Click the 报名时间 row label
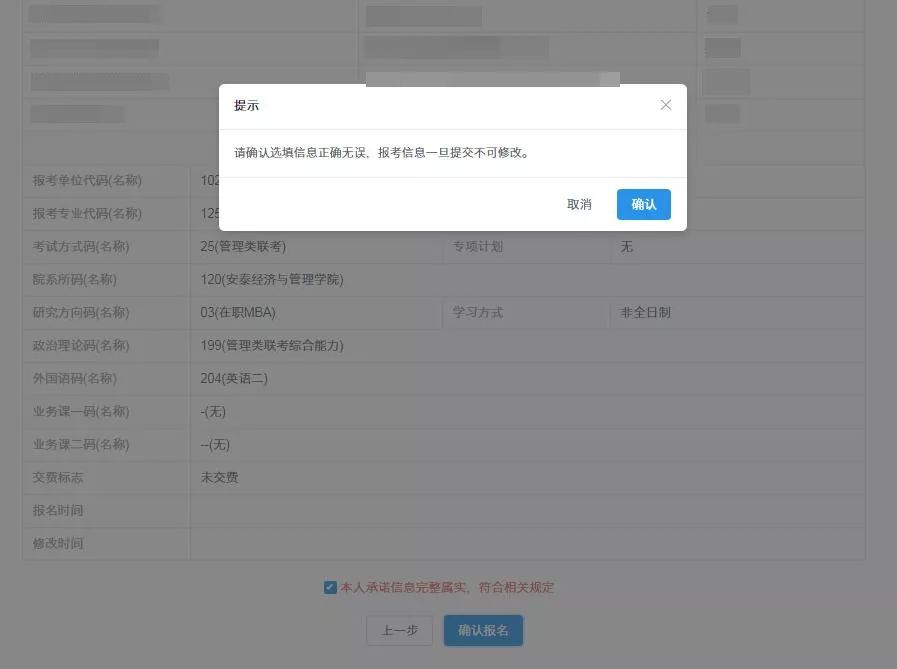The image size is (897, 669). point(58,511)
